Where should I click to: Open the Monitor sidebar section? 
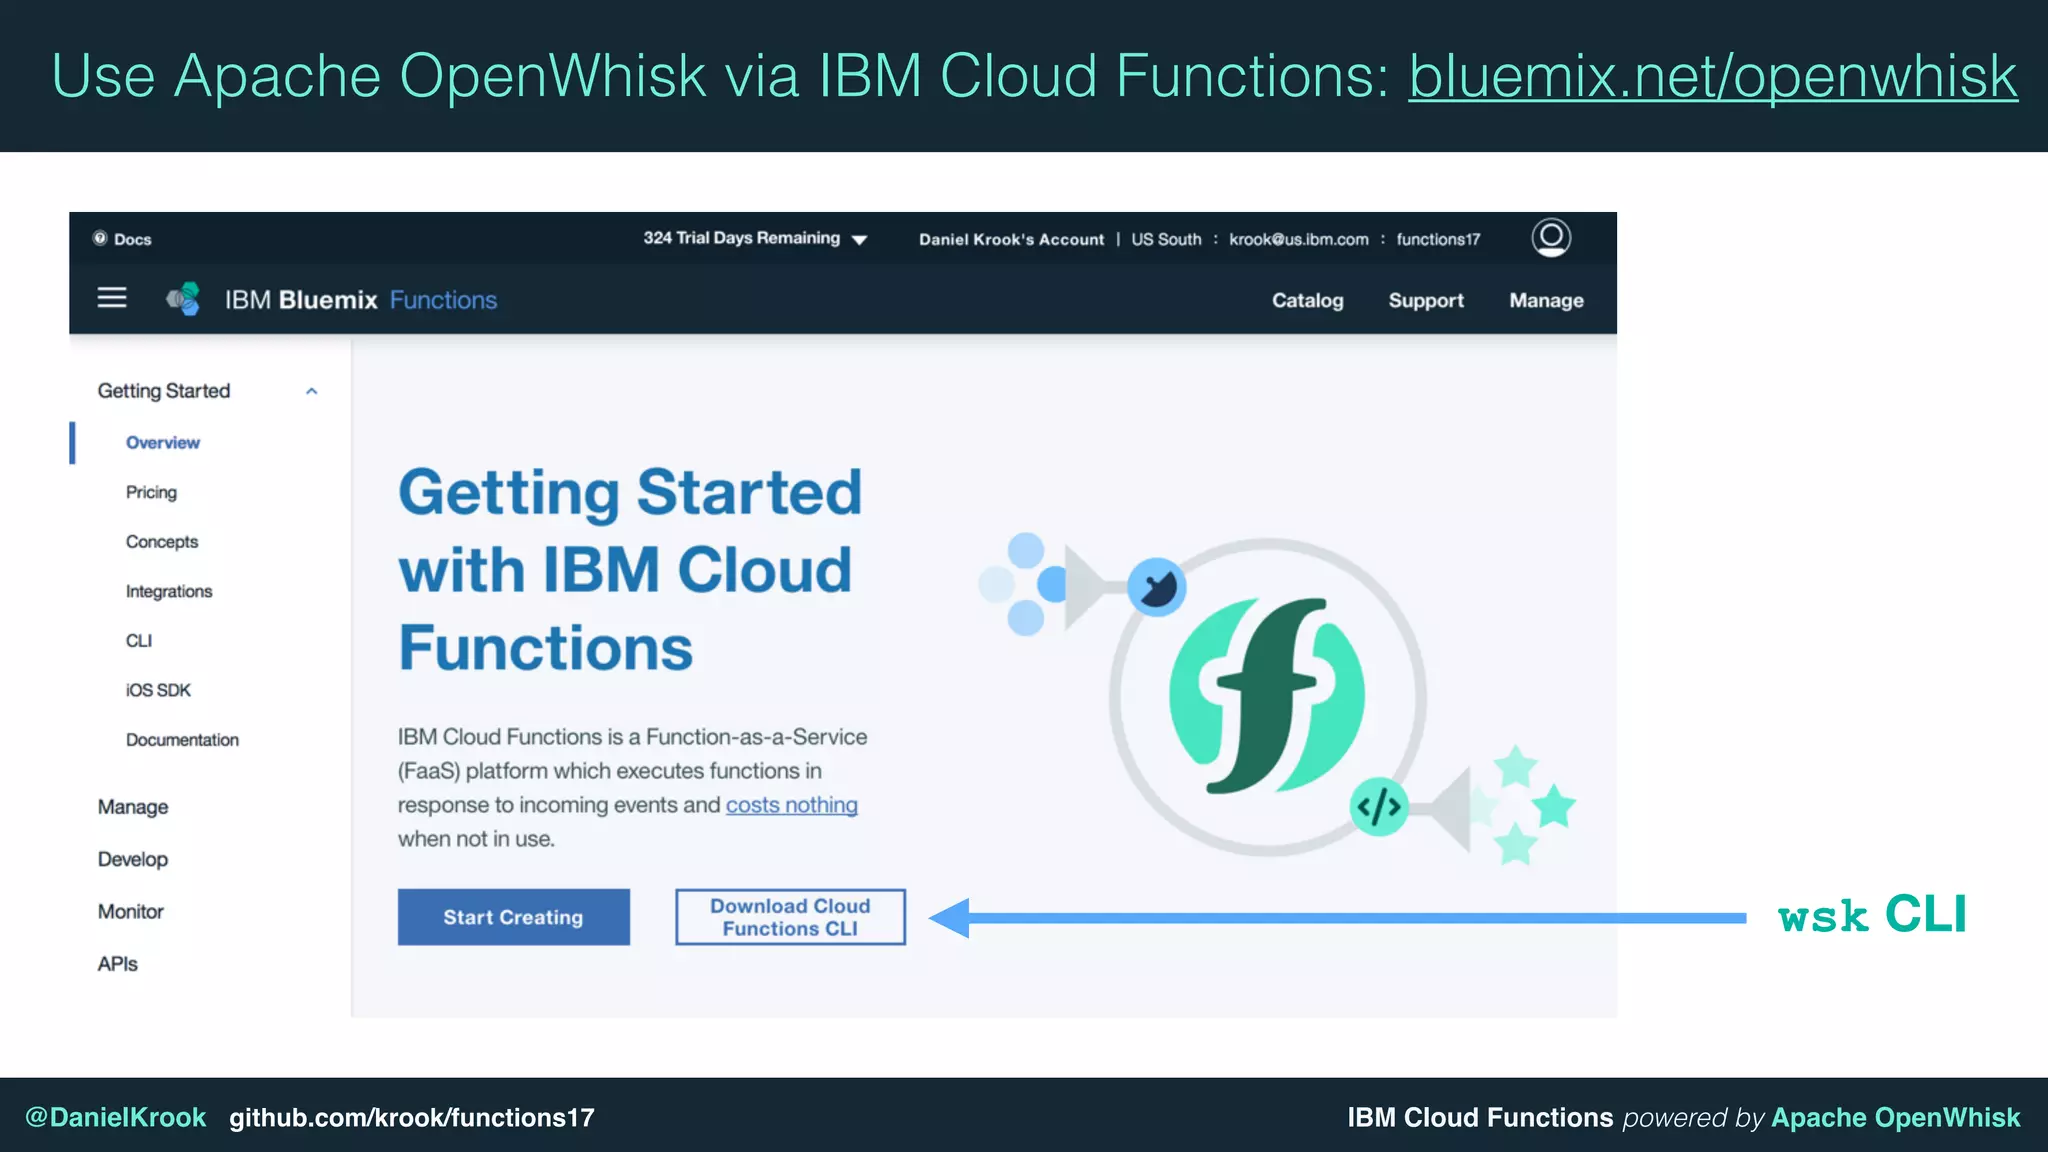pyautogui.click(x=130, y=911)
